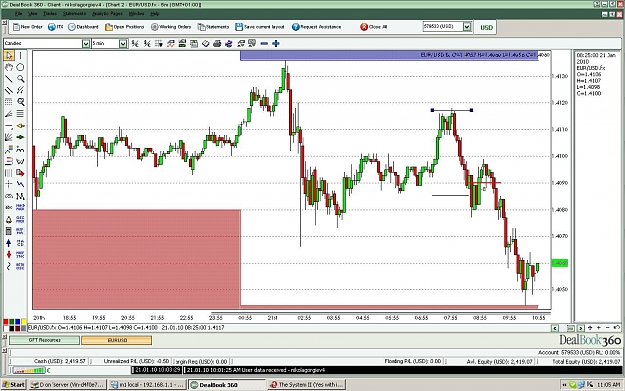Image resolution: width=625 pixels, height=391 pixels.
Task: Open the File menu
Action: tap(18, 14)
